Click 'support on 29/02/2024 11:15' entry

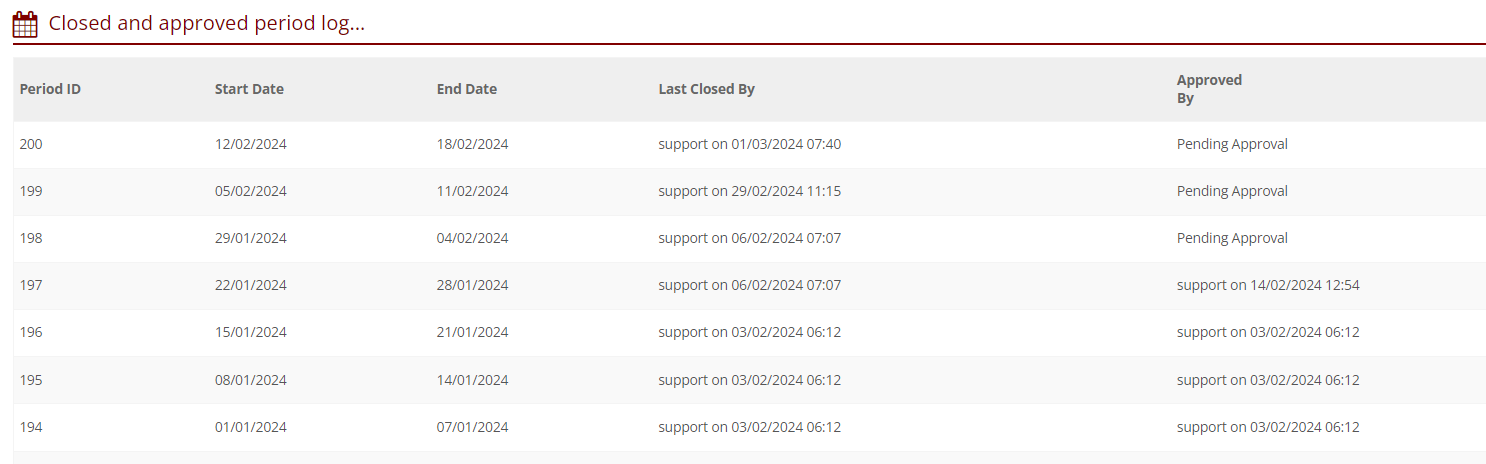[749, 191]
